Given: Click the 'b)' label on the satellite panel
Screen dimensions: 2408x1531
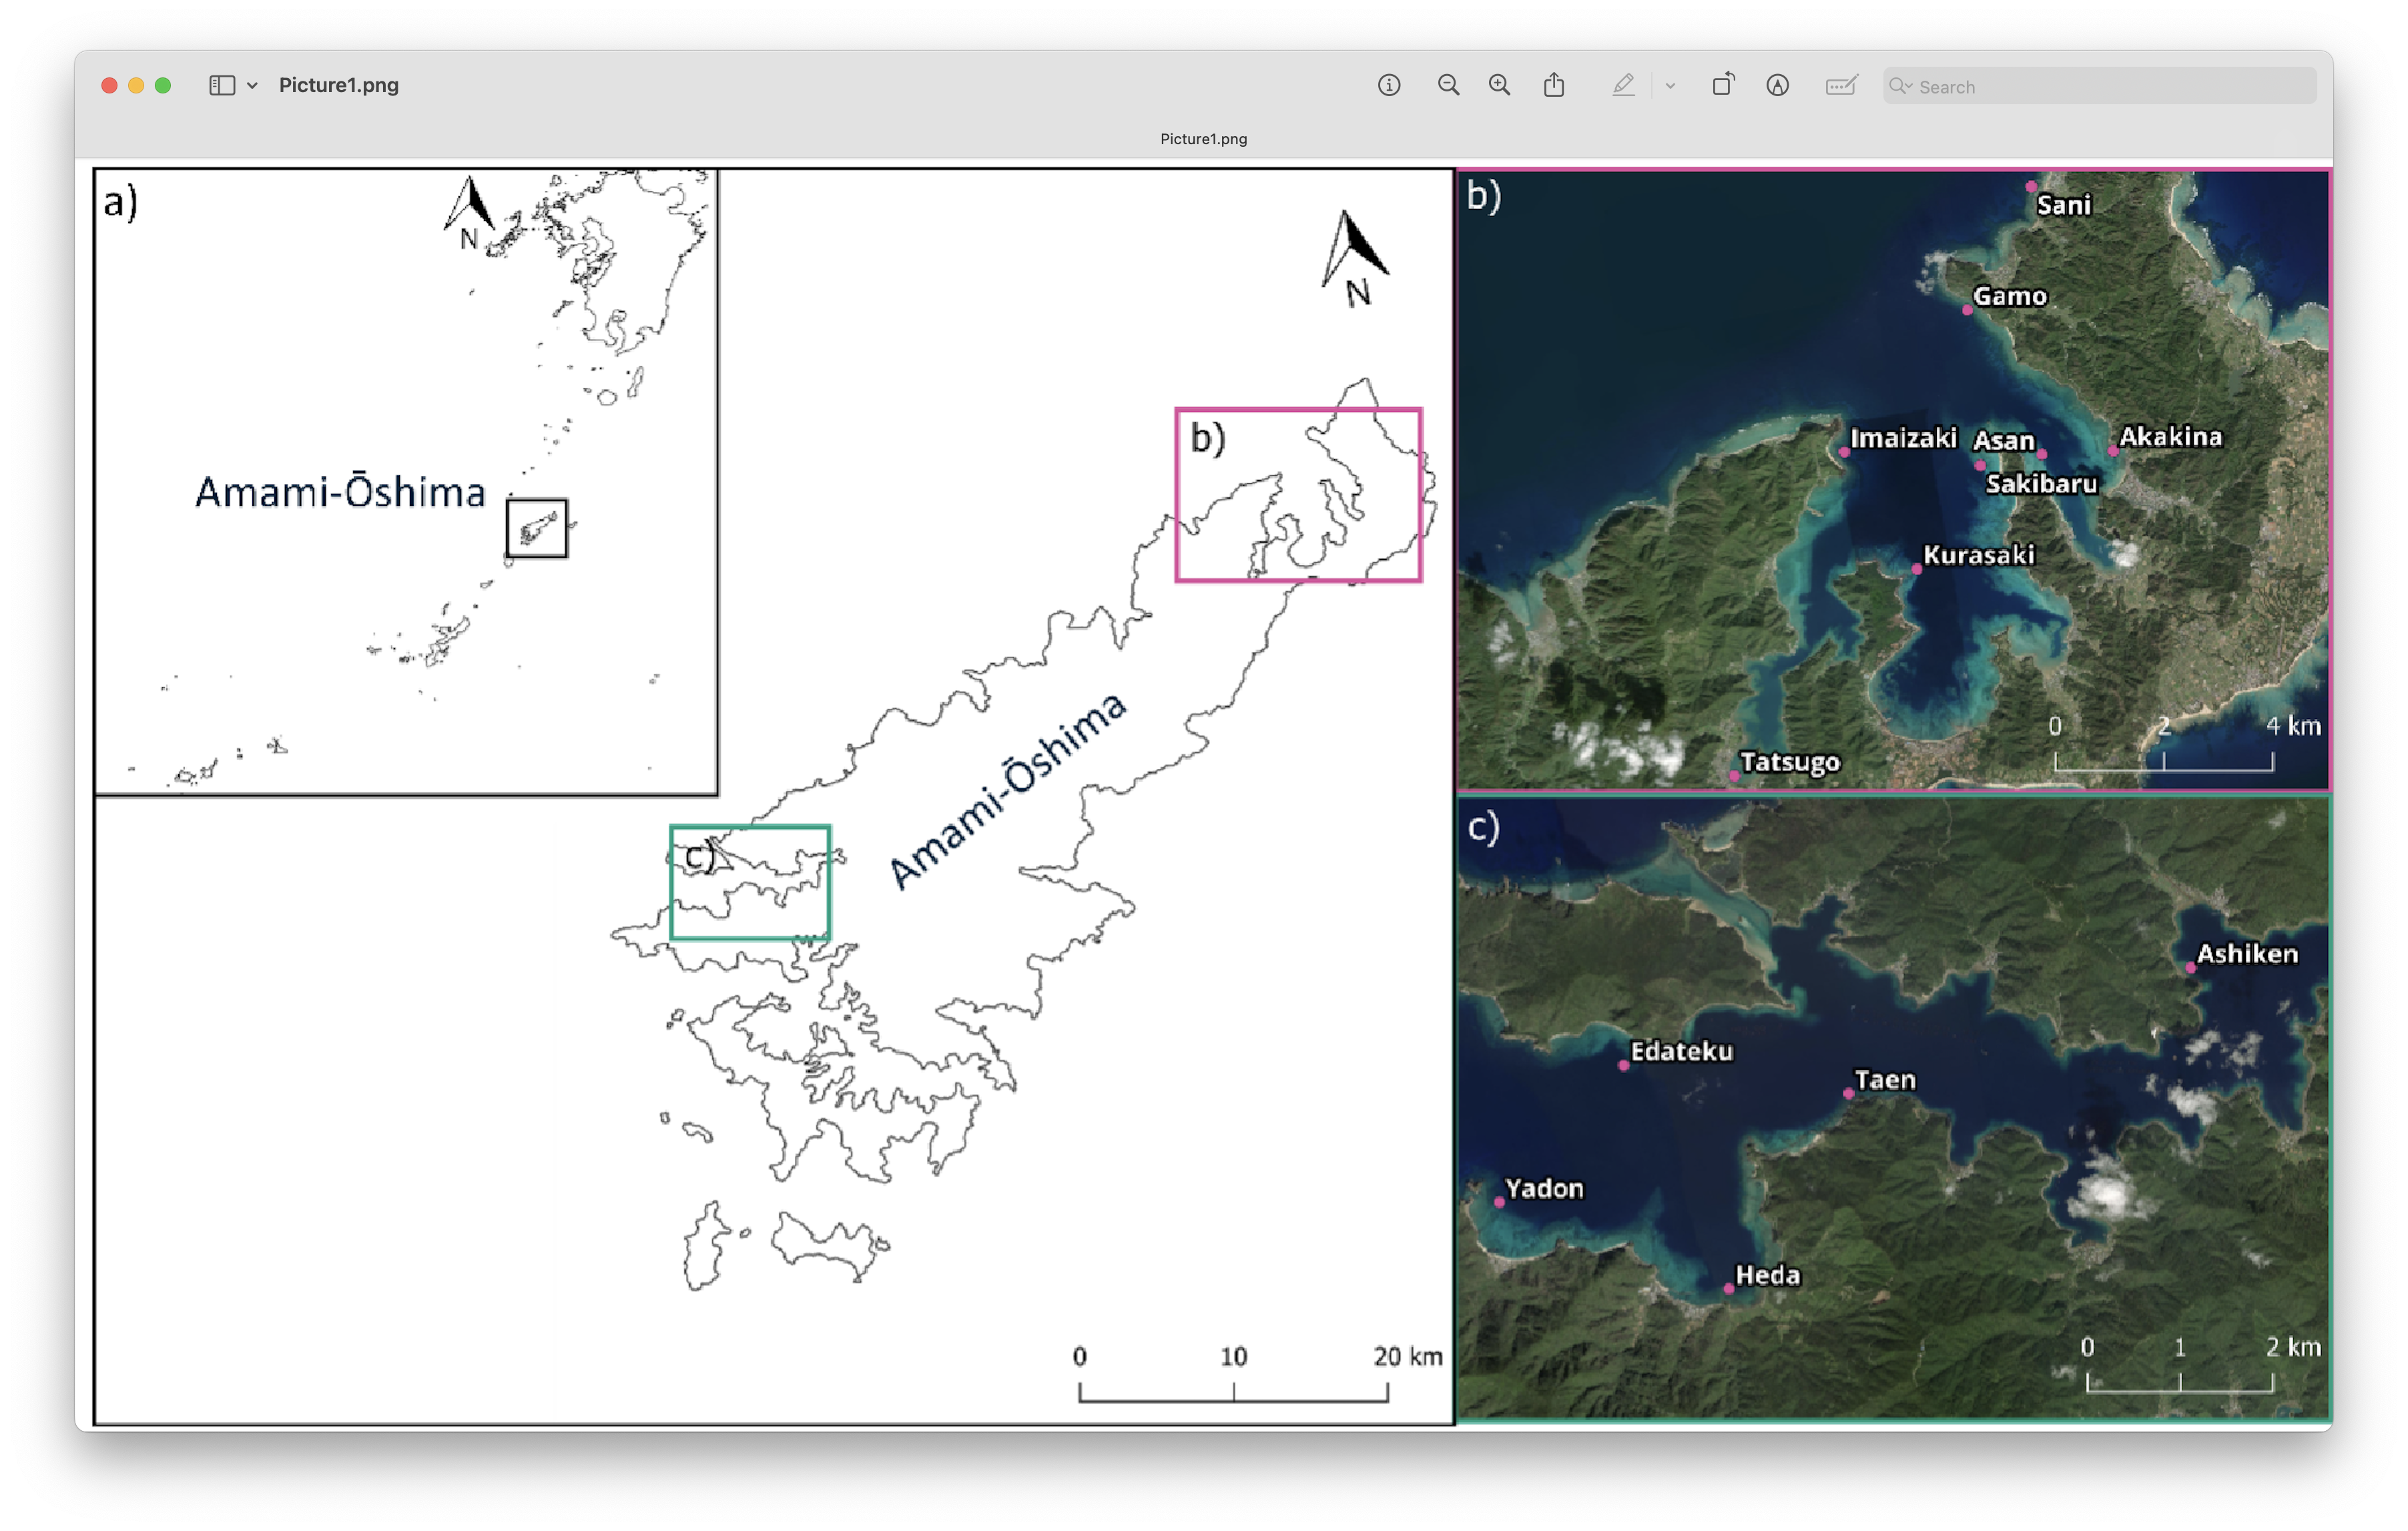Looking at the screenshot, I should point(1484,196).
